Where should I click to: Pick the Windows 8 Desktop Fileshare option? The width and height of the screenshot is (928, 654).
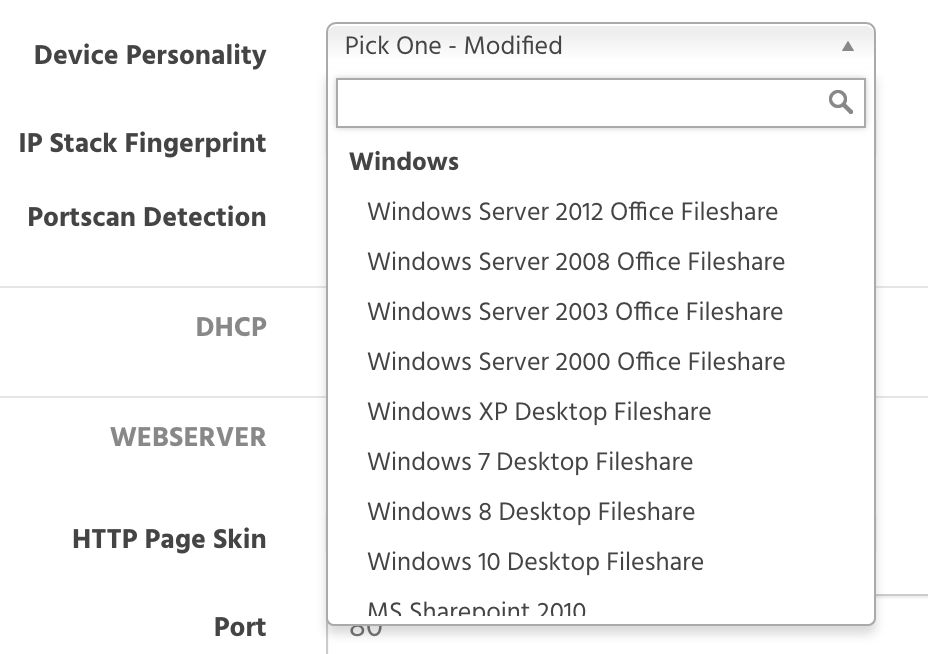tap(531, 512)
